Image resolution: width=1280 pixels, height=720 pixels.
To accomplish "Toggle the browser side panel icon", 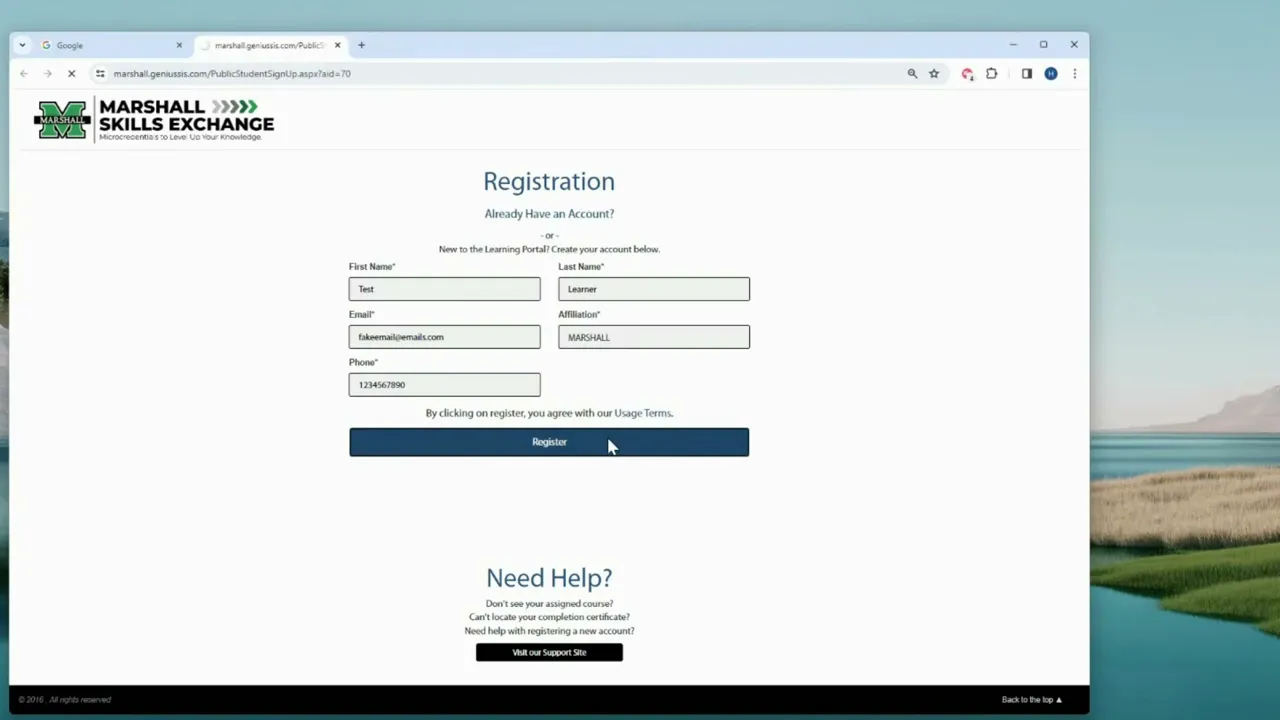I will click(1026, 74).
